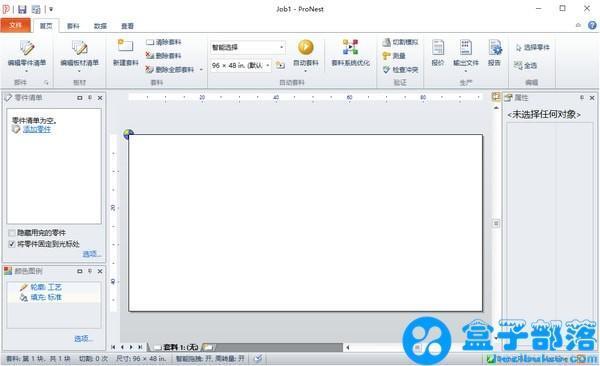Open the 96 × 48 in. plate size dropdown
This screenshot has height=366, width=600.
tap(268, 65)
